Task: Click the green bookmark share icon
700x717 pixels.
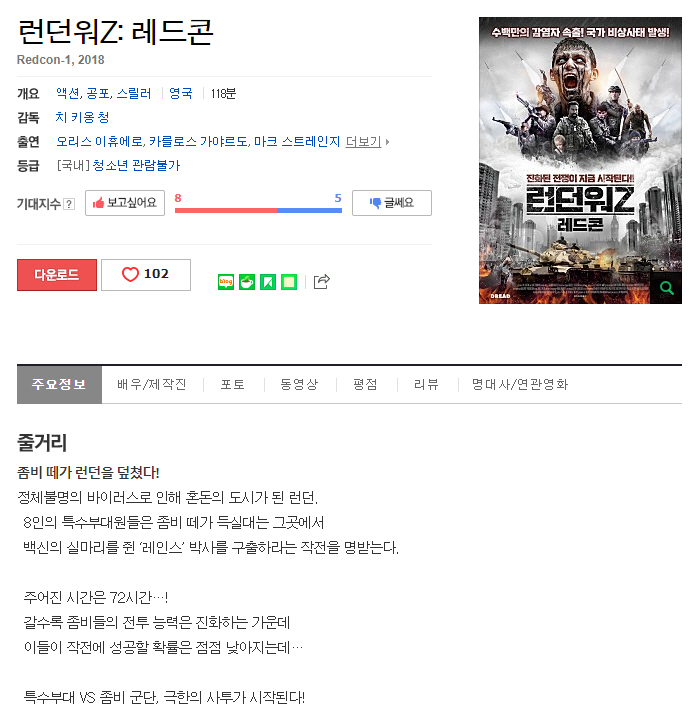Action: (x=268, y=282)
